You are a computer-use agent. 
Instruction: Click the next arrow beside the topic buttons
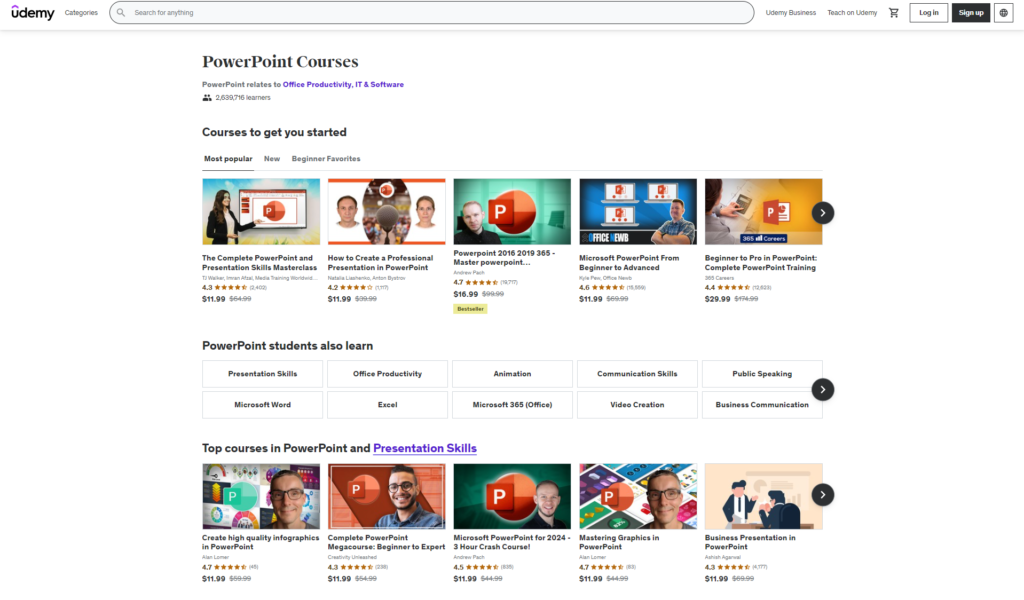pyautogui.click(x=822, y=389)
